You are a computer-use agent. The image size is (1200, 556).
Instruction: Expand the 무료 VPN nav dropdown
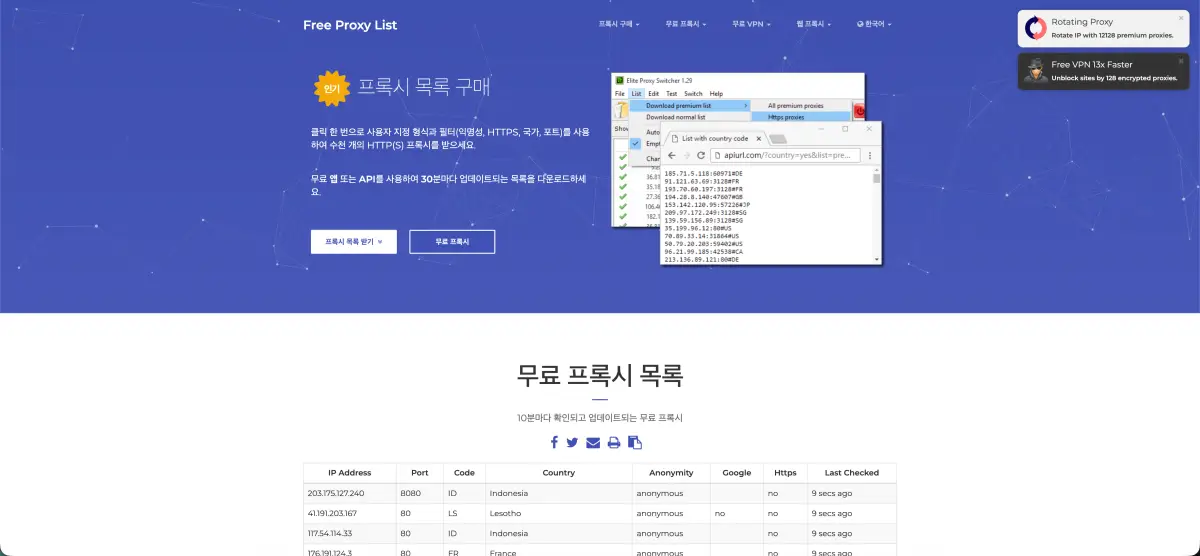(752, 24)
